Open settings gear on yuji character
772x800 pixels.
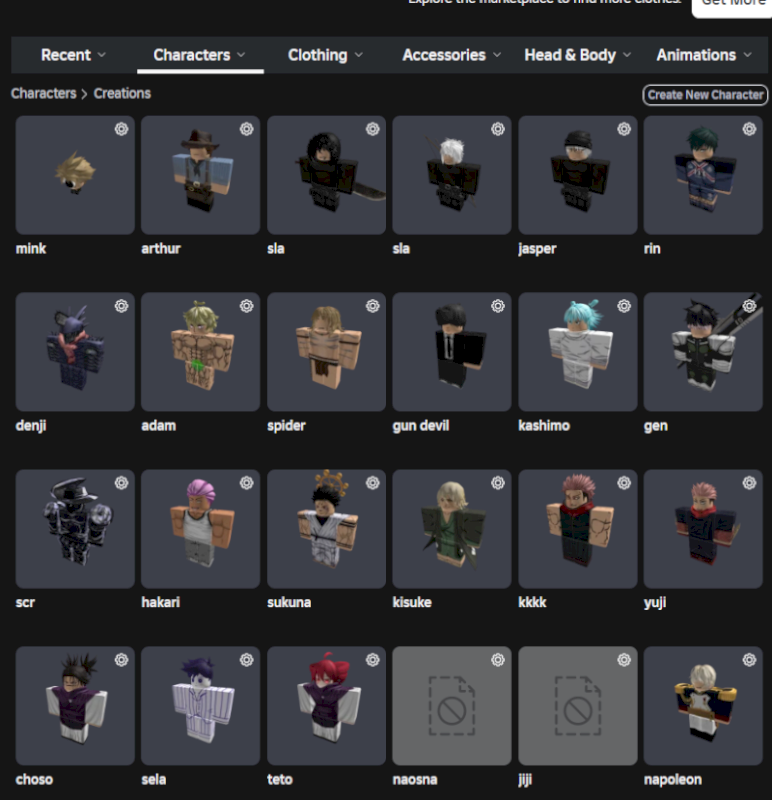click(x=749, y=483)
